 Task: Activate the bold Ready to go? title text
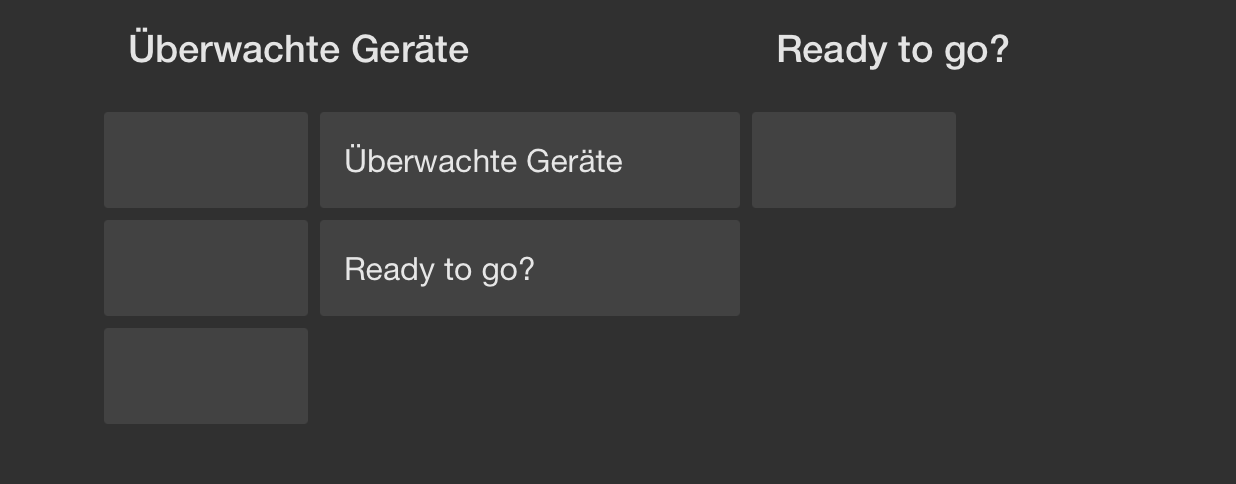[x=892, y=49]
